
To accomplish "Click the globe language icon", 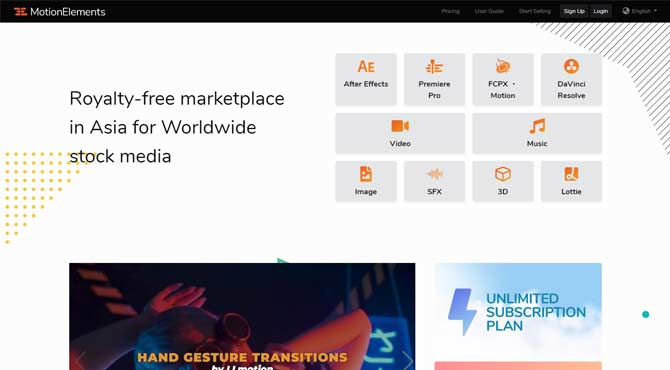I will pos(626,11).
